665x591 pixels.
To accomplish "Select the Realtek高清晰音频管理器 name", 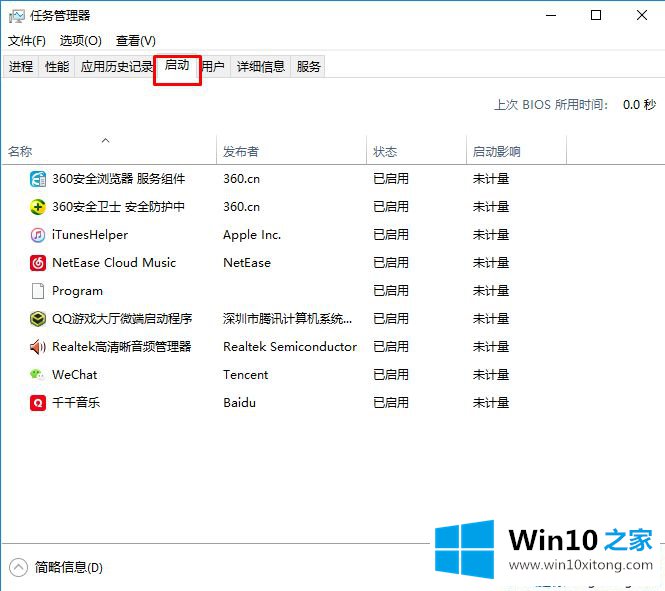I will pyautogui.click(x=122, y=346).
